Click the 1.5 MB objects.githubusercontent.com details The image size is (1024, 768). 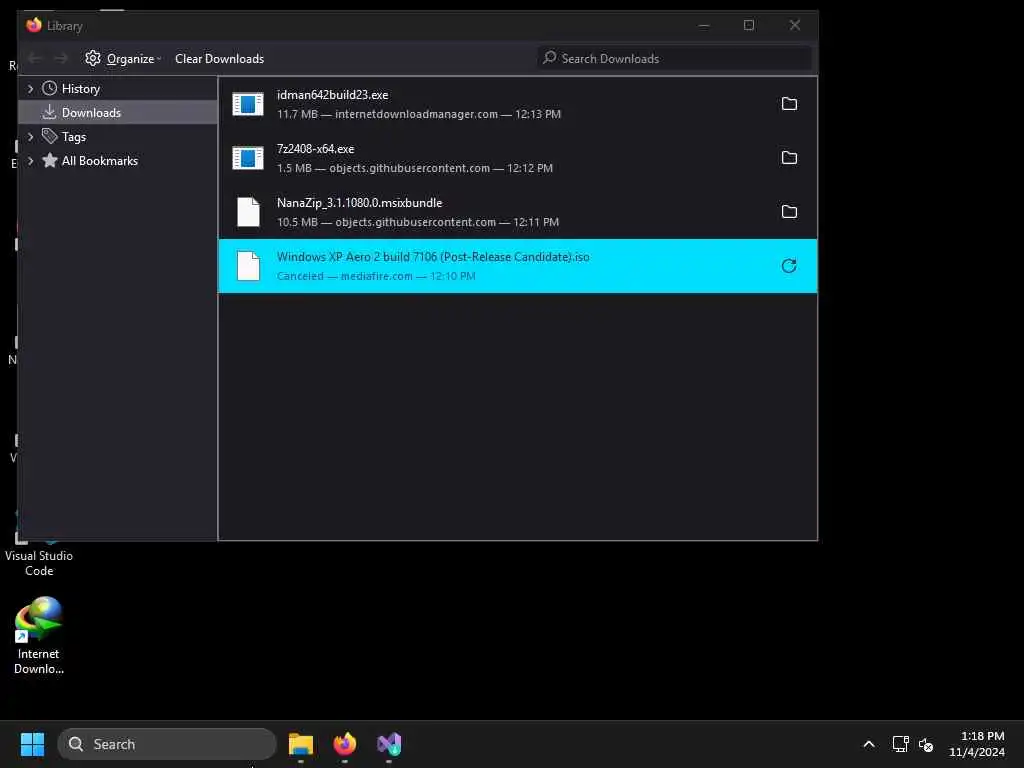(415, 168)
